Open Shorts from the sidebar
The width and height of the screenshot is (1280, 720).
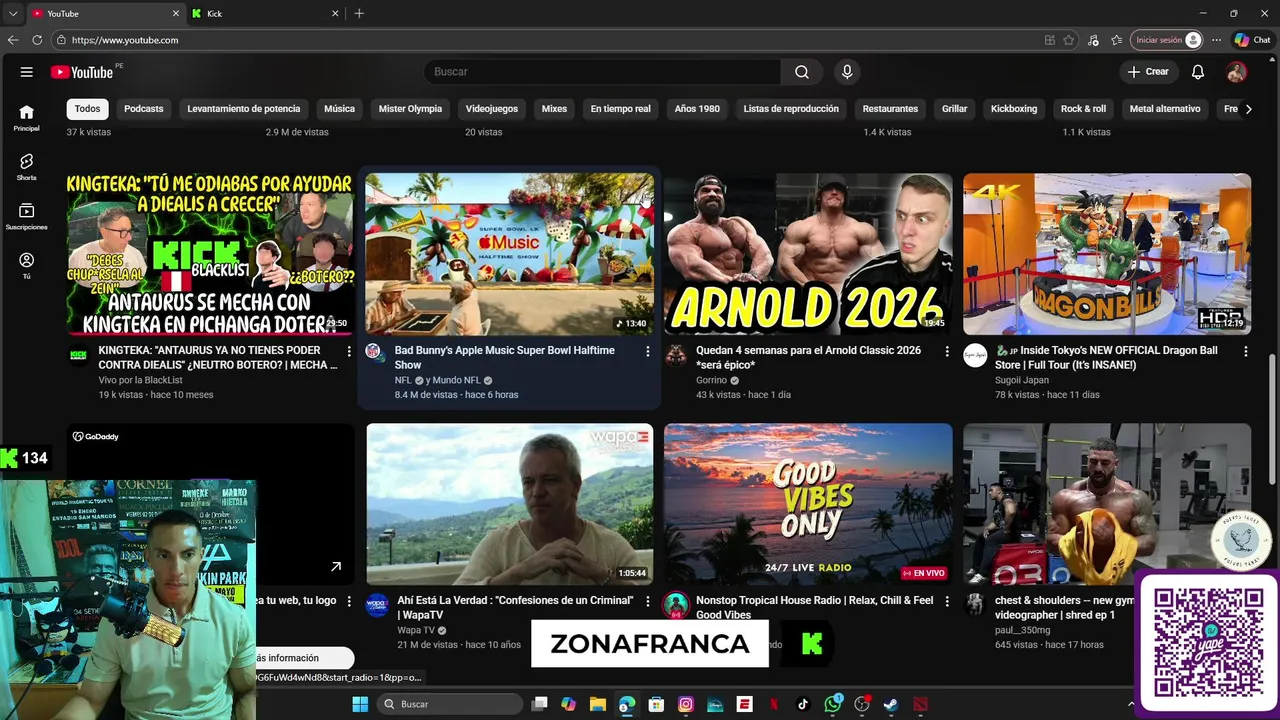click(x=27, y=167)
